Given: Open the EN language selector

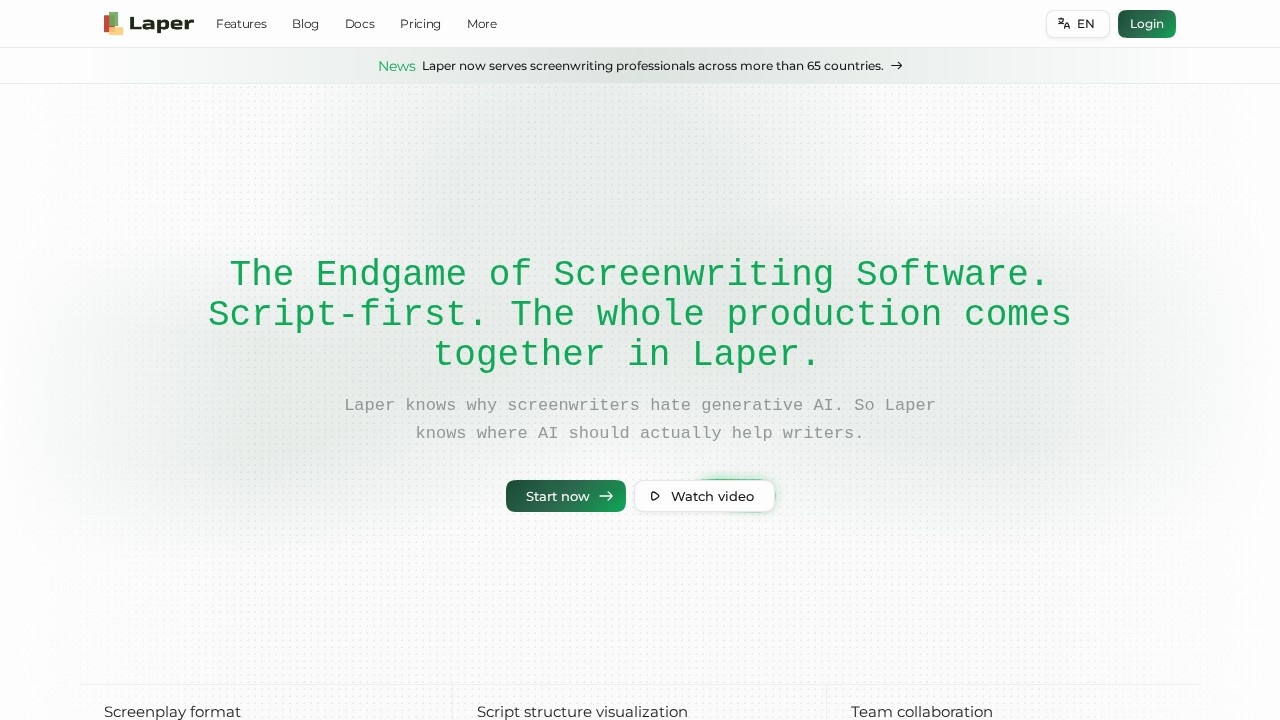Looking at the screenshot, I should 1077,24.
